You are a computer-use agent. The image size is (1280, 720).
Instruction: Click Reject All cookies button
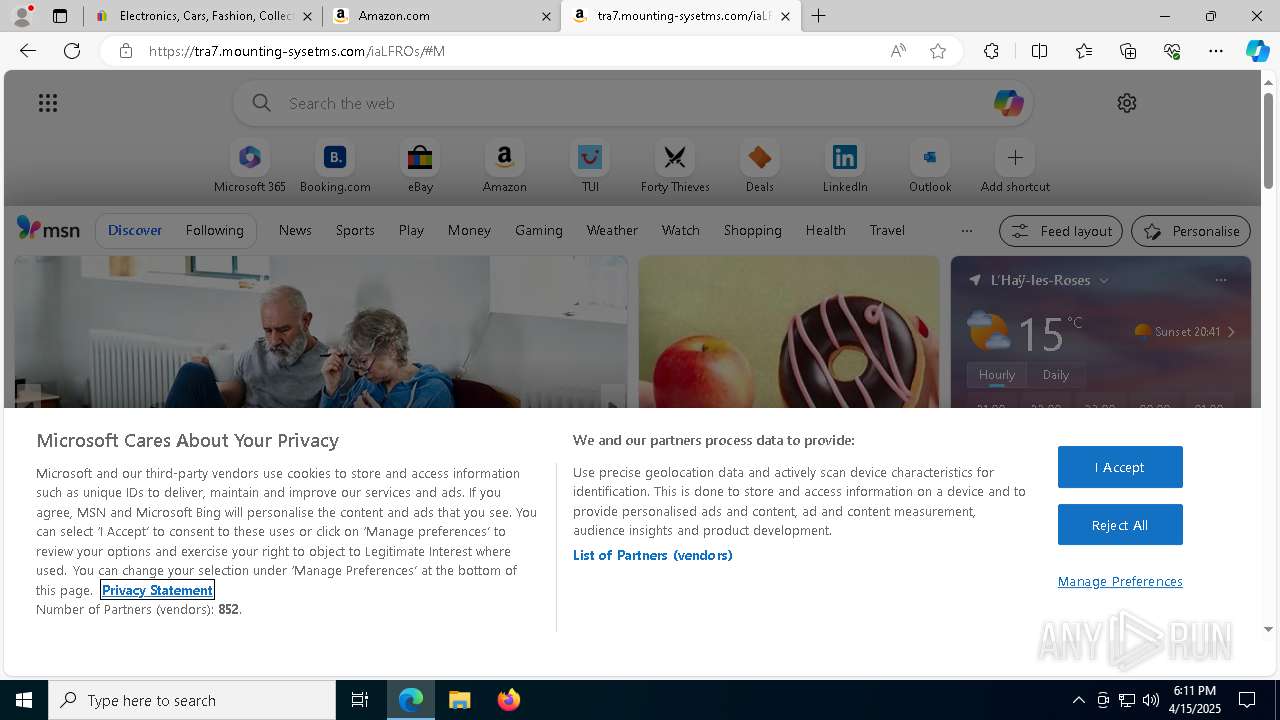[x=1120, y=525]
